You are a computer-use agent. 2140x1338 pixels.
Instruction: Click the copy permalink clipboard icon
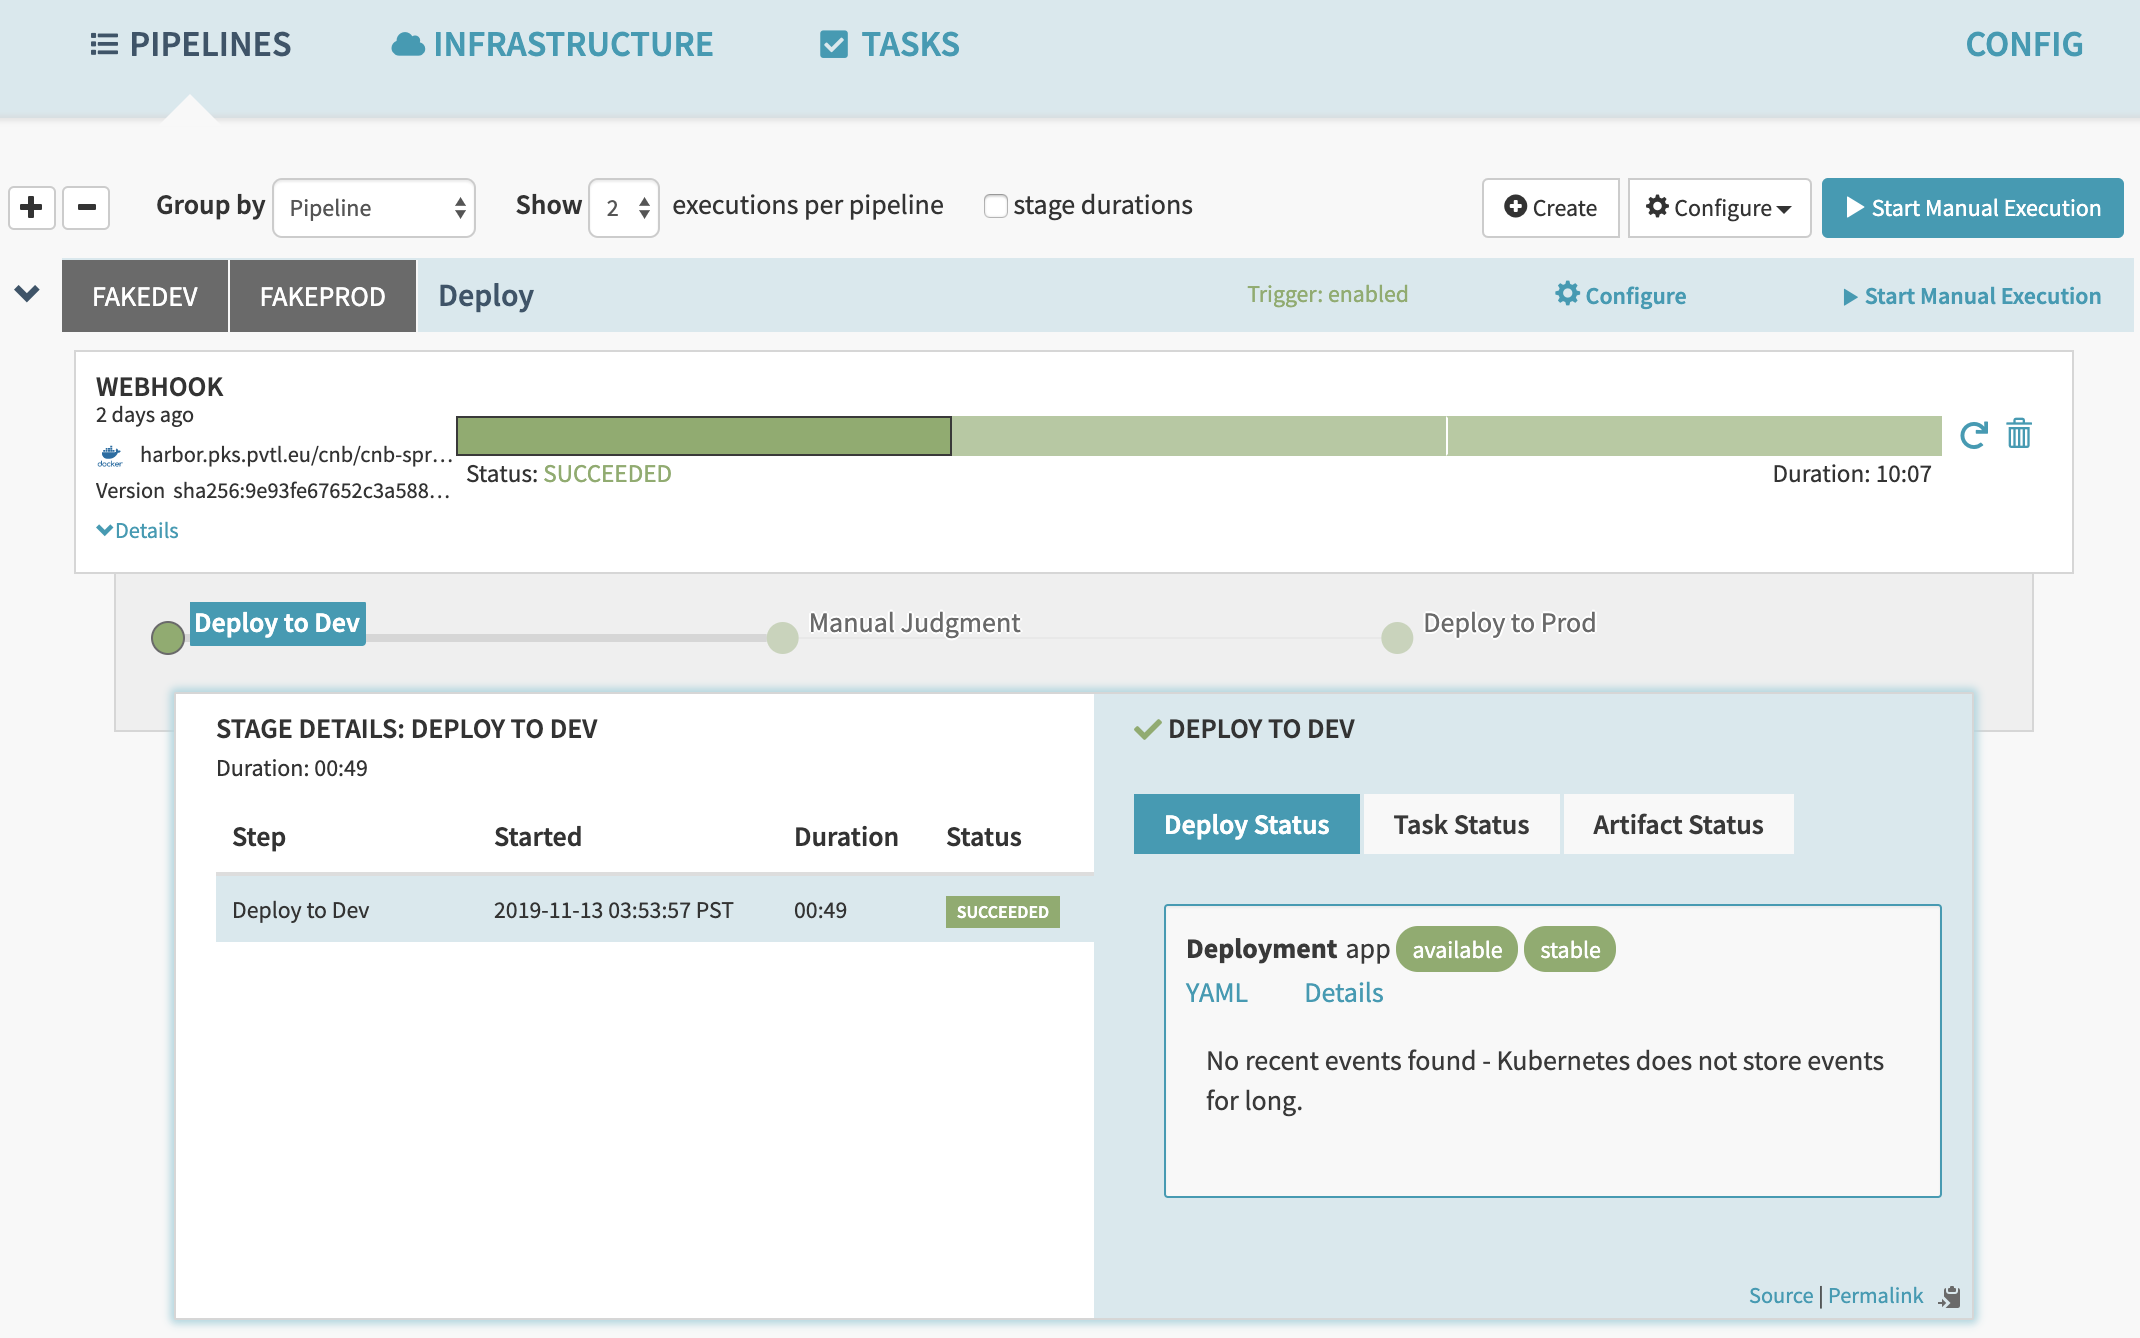point(1950,1296)
